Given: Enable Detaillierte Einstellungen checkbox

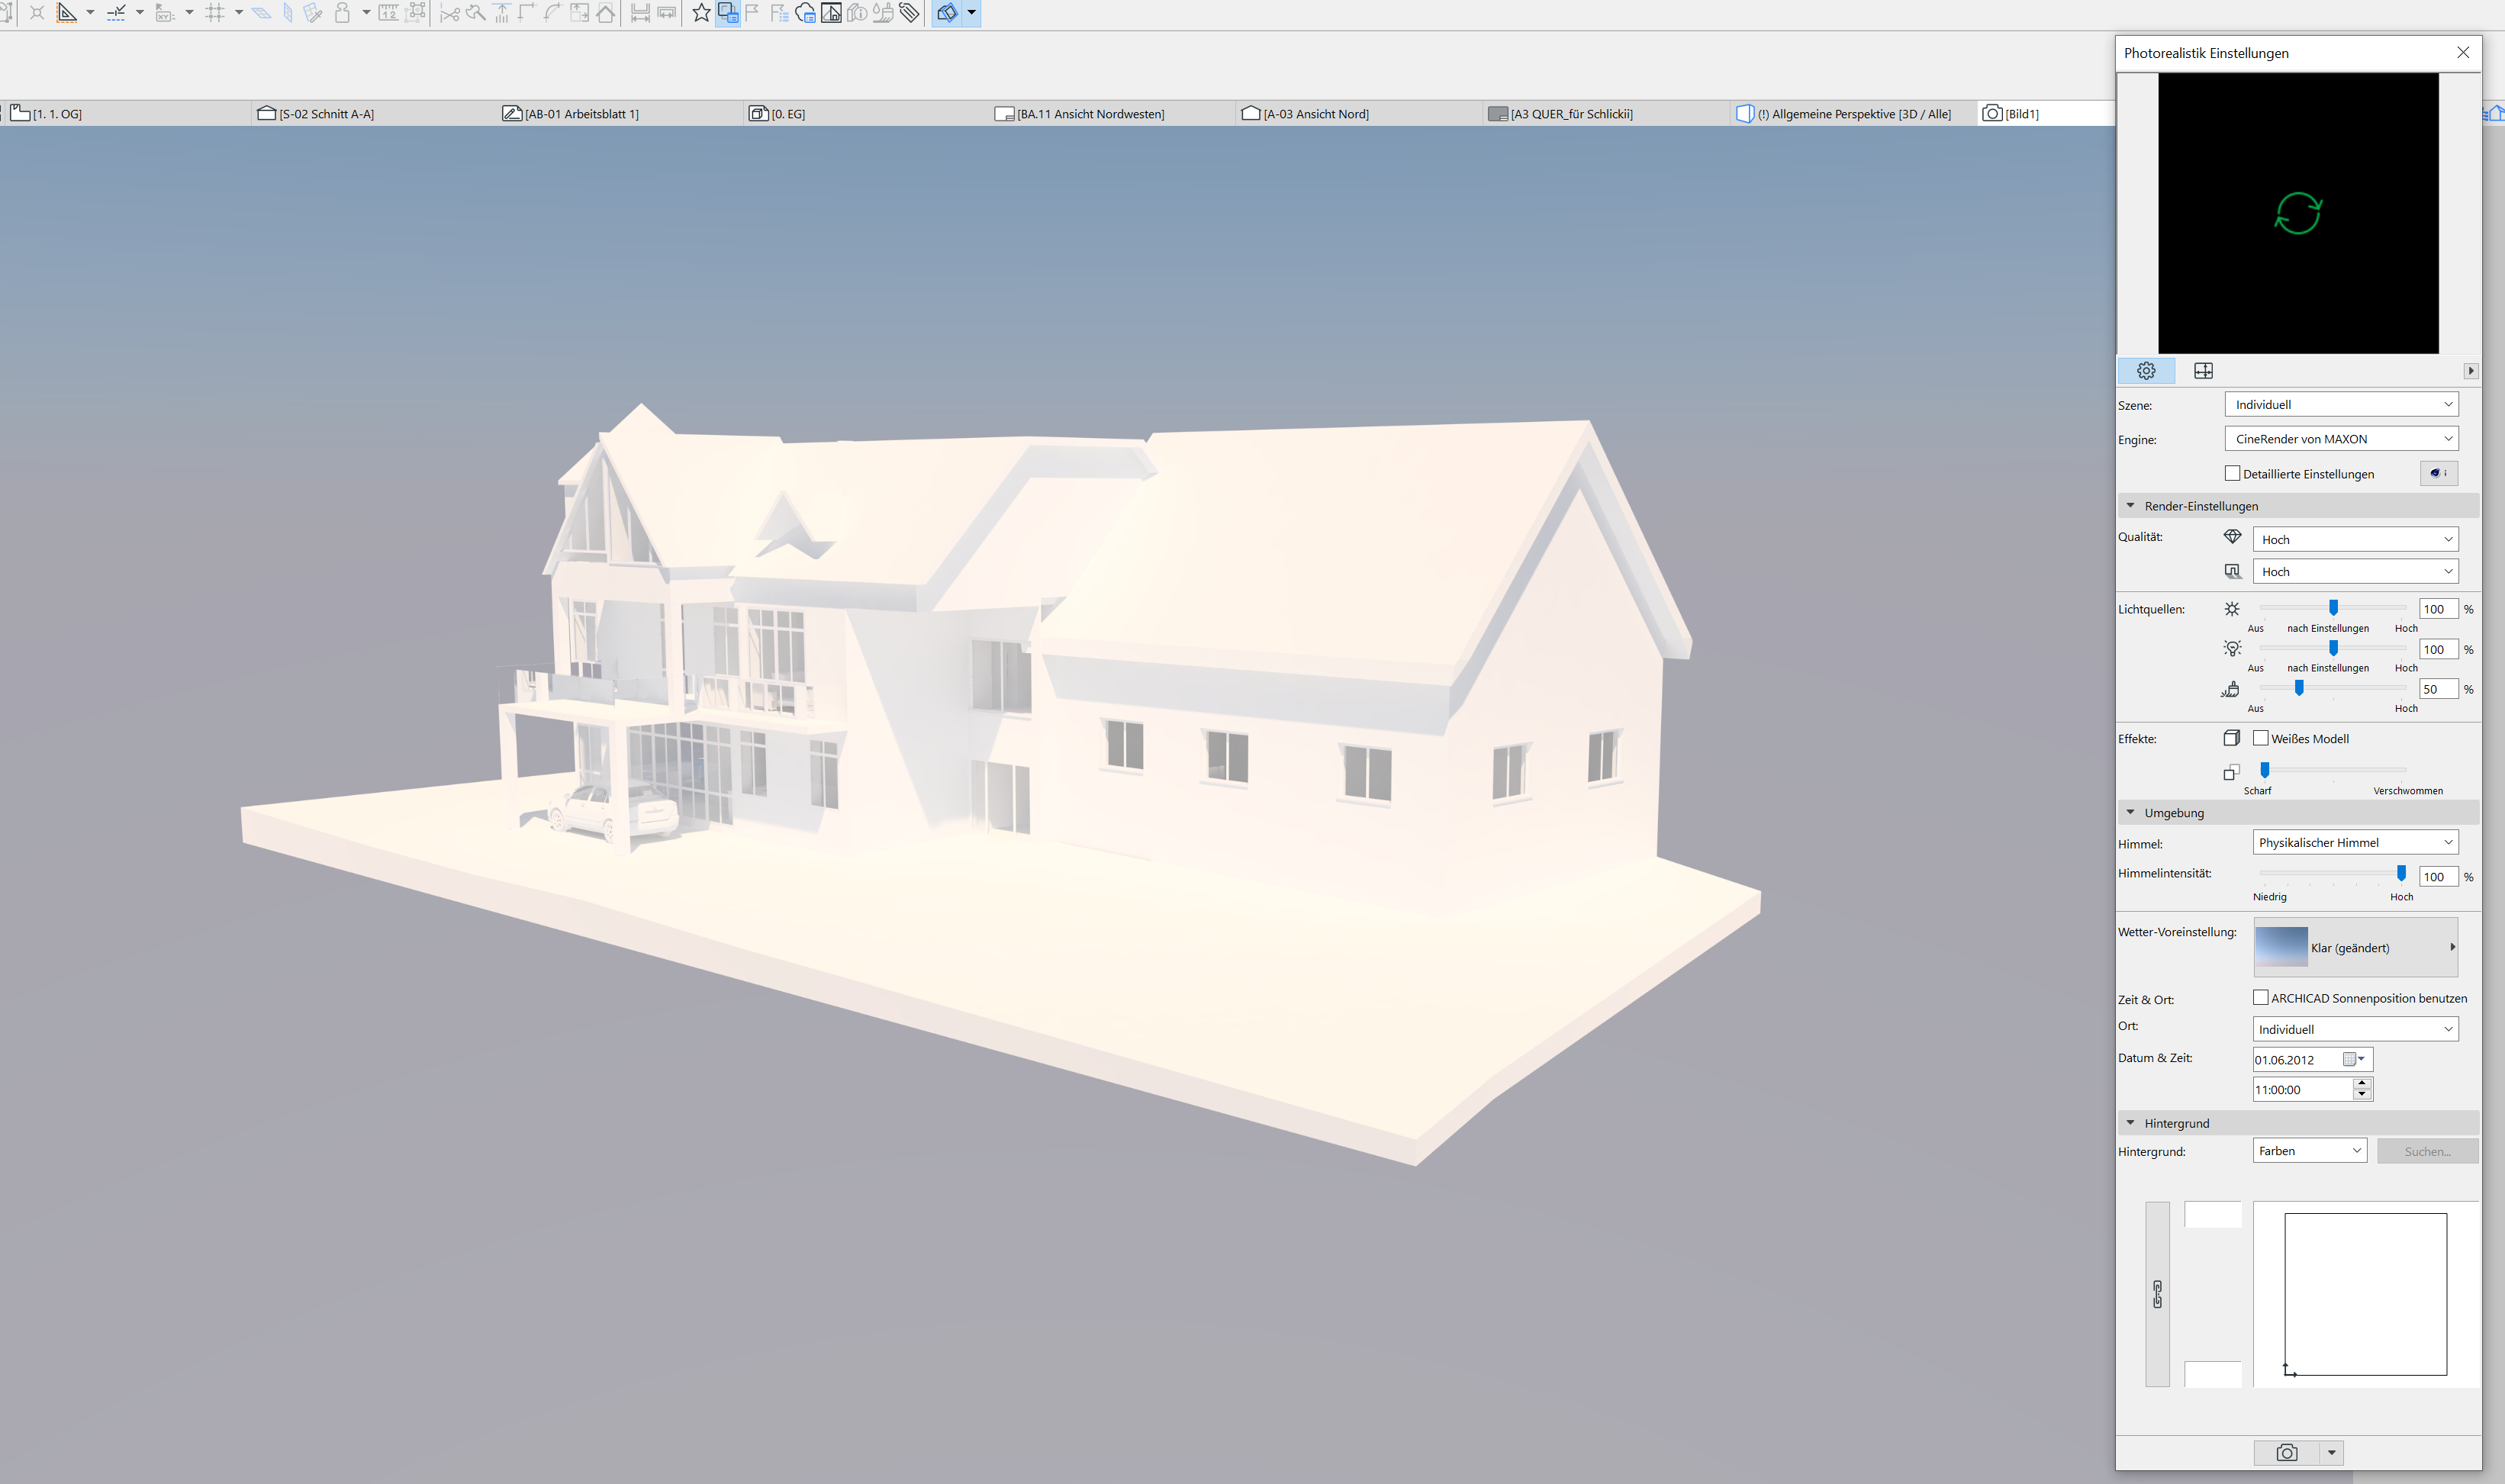Looking at the screenshot, I should pyautogui.click(x=2232, y=473).
